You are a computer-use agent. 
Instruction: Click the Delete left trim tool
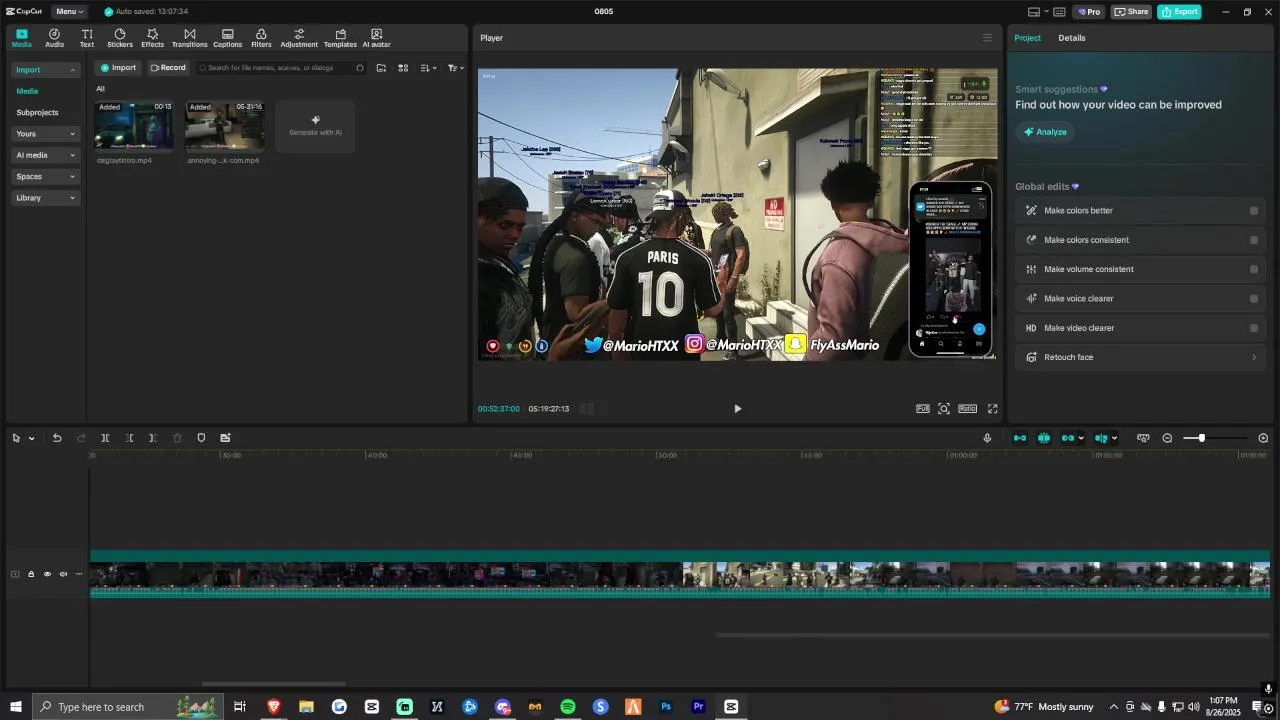(129, 438)
